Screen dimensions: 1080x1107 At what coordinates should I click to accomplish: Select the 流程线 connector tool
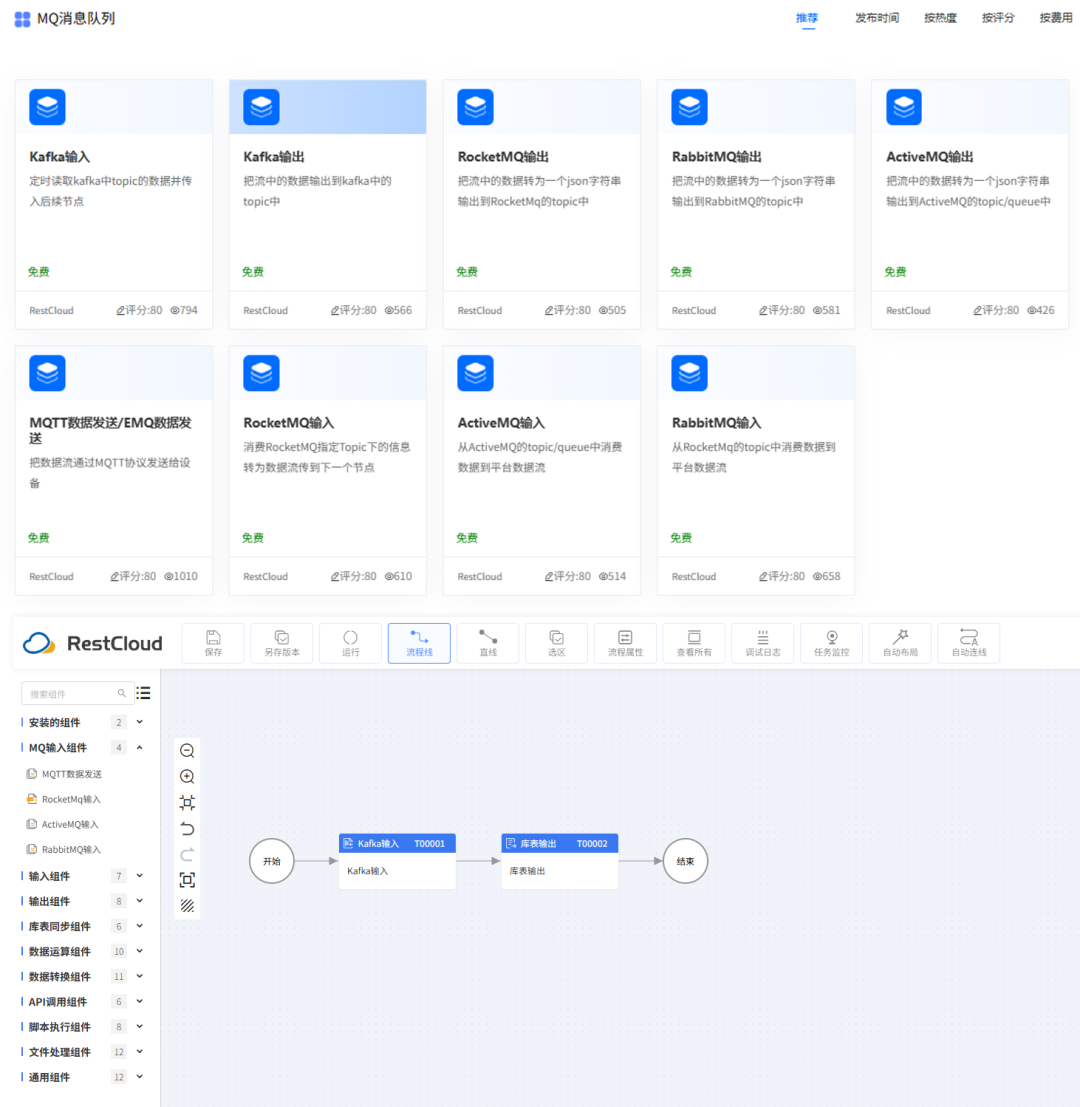pyautogui.click(x=419, y=643)
